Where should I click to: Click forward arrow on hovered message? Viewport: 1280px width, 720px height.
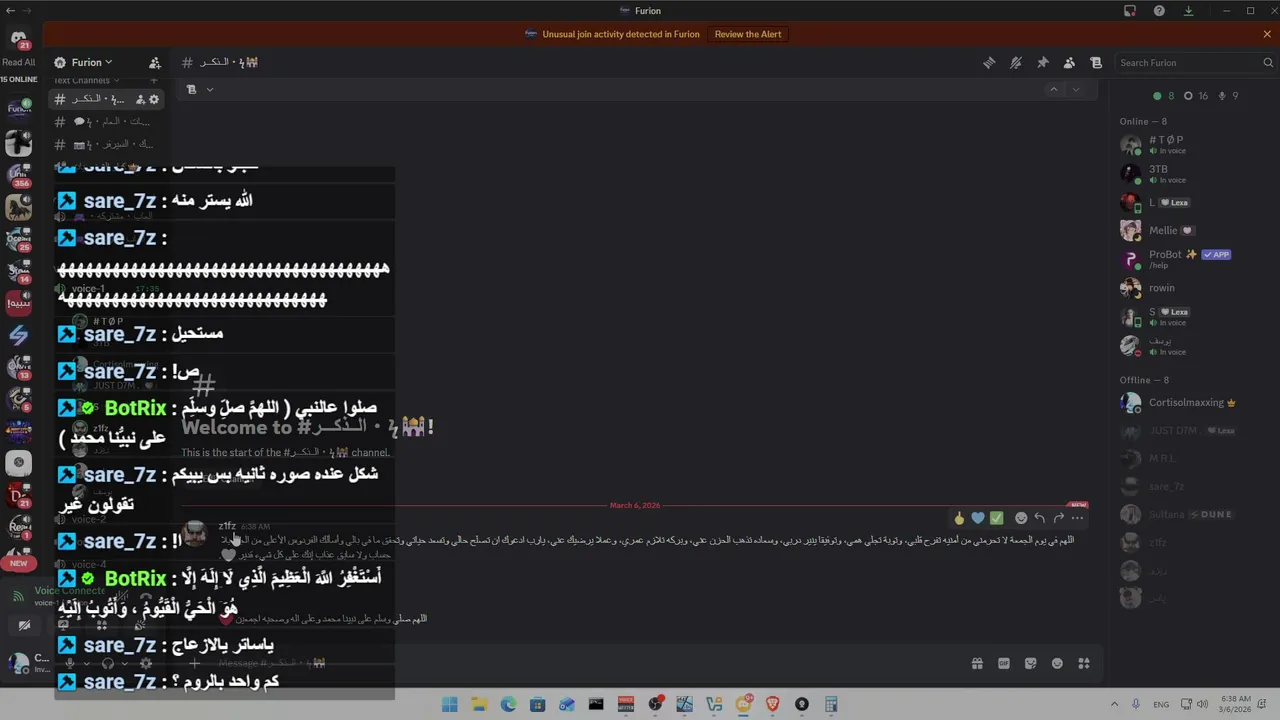(1058, 518)
